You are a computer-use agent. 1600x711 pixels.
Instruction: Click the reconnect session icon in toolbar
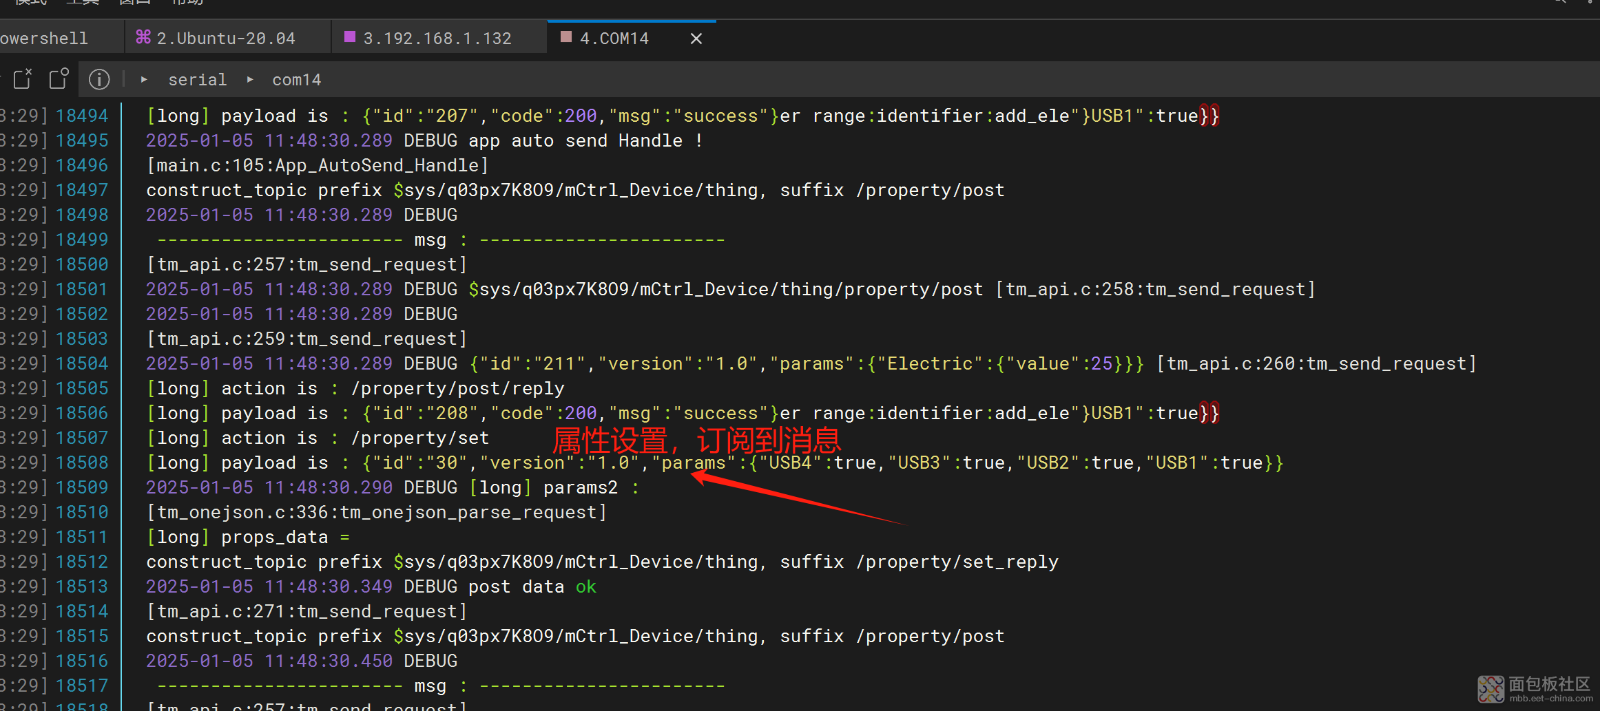click(59, 78)
